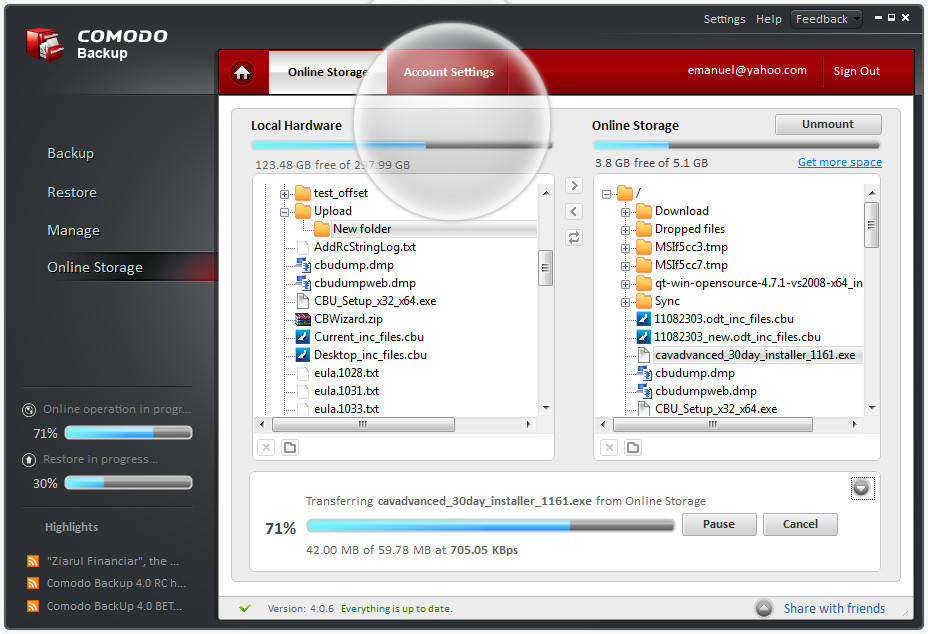The height and width of the screenshot is (634, 928).
Task: Expand the qt-win-opensource folder
Action: [625, 284]
